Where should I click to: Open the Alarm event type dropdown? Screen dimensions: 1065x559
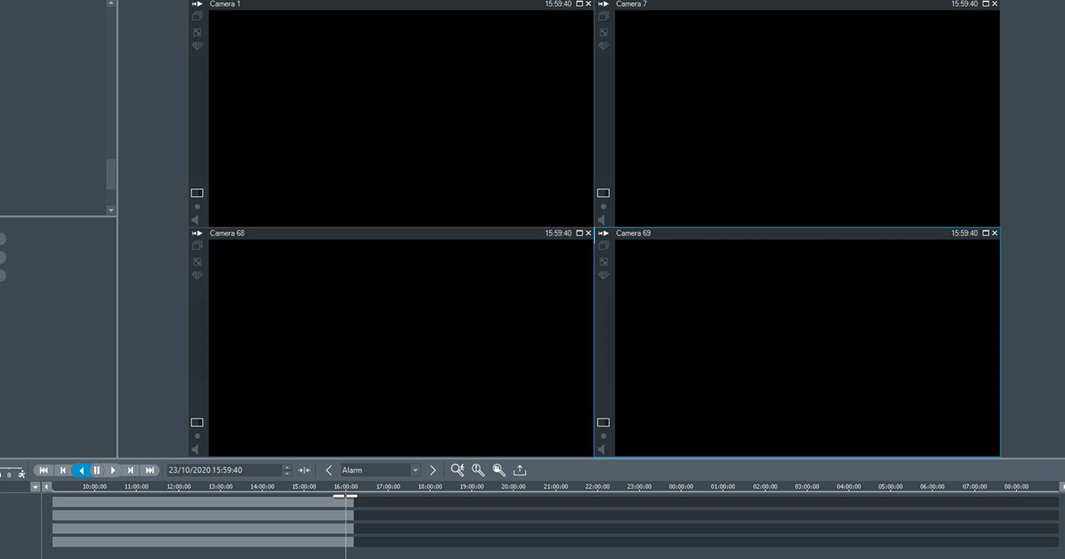(415, 470)
